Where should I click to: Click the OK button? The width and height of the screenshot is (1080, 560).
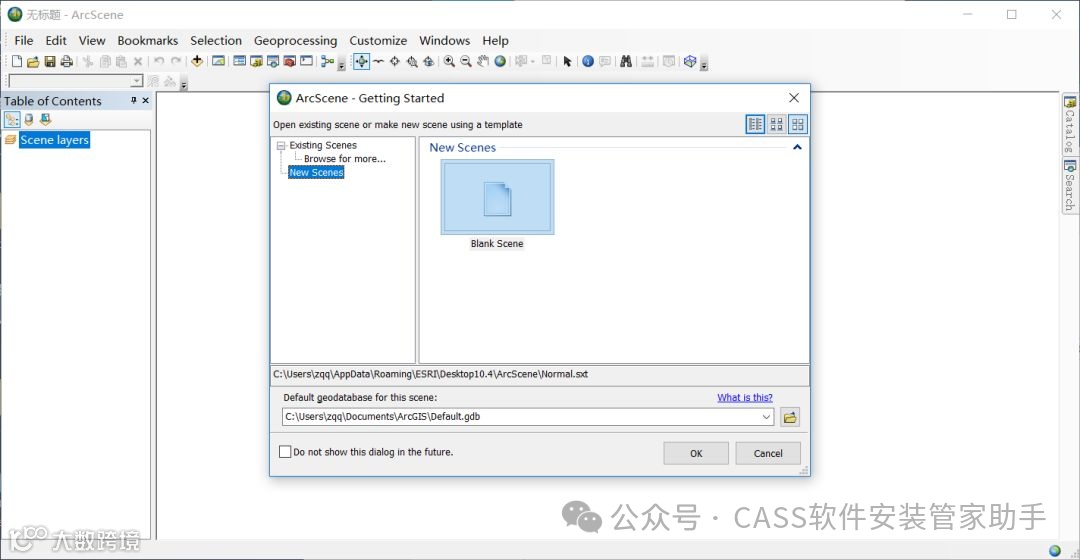[696, 453]
